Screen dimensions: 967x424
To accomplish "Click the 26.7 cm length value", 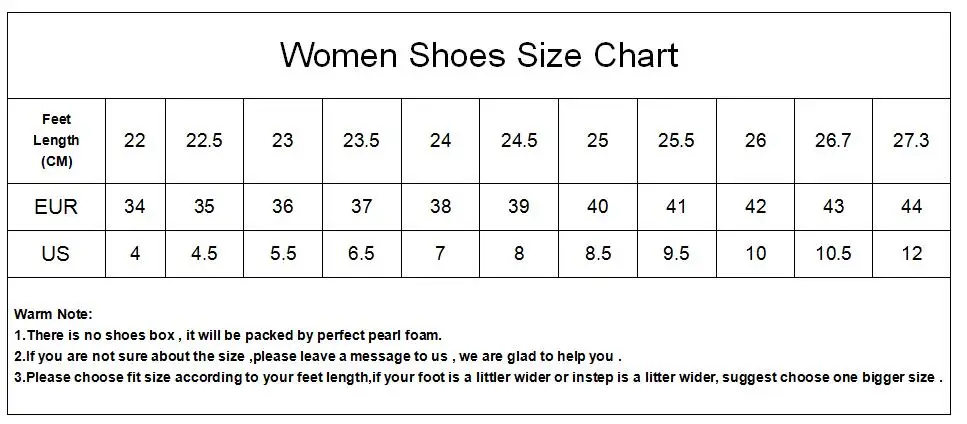I will point(833,141).
